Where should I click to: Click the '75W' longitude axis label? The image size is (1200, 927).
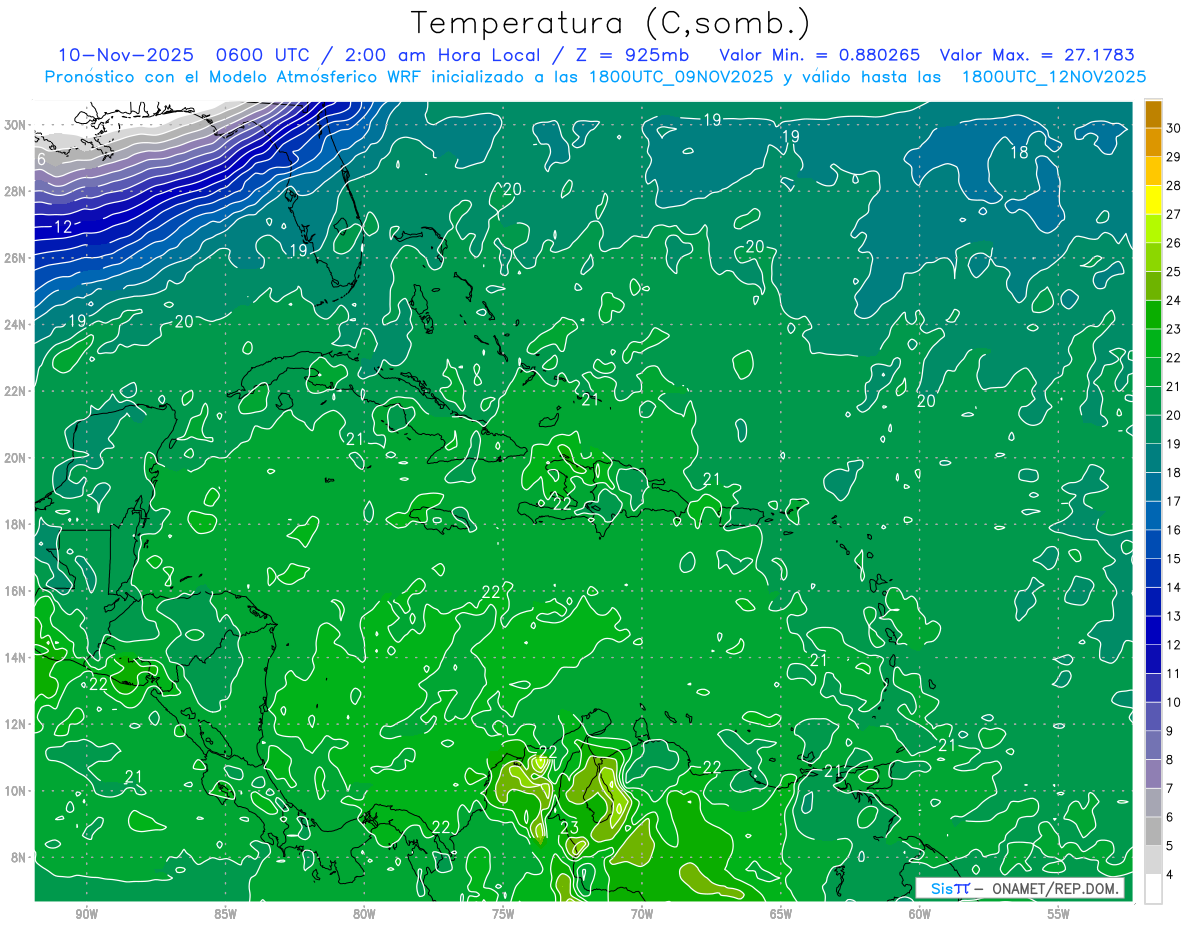(x=503, y=914)
